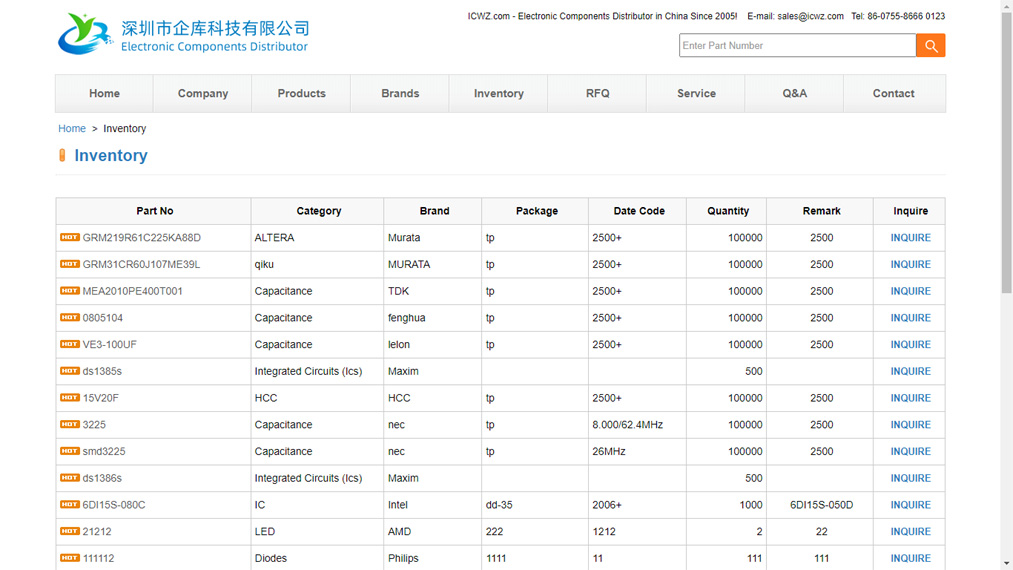Open part VE3-100UF

(109, 344)
